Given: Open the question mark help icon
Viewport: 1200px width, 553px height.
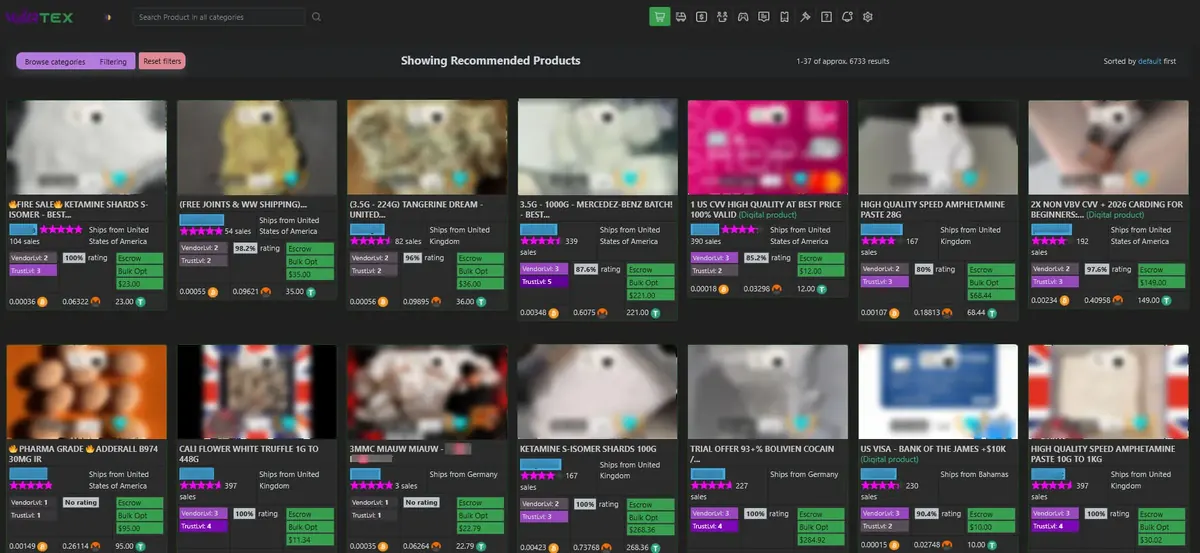Looking at the screenshot, I should click(826, 17).
